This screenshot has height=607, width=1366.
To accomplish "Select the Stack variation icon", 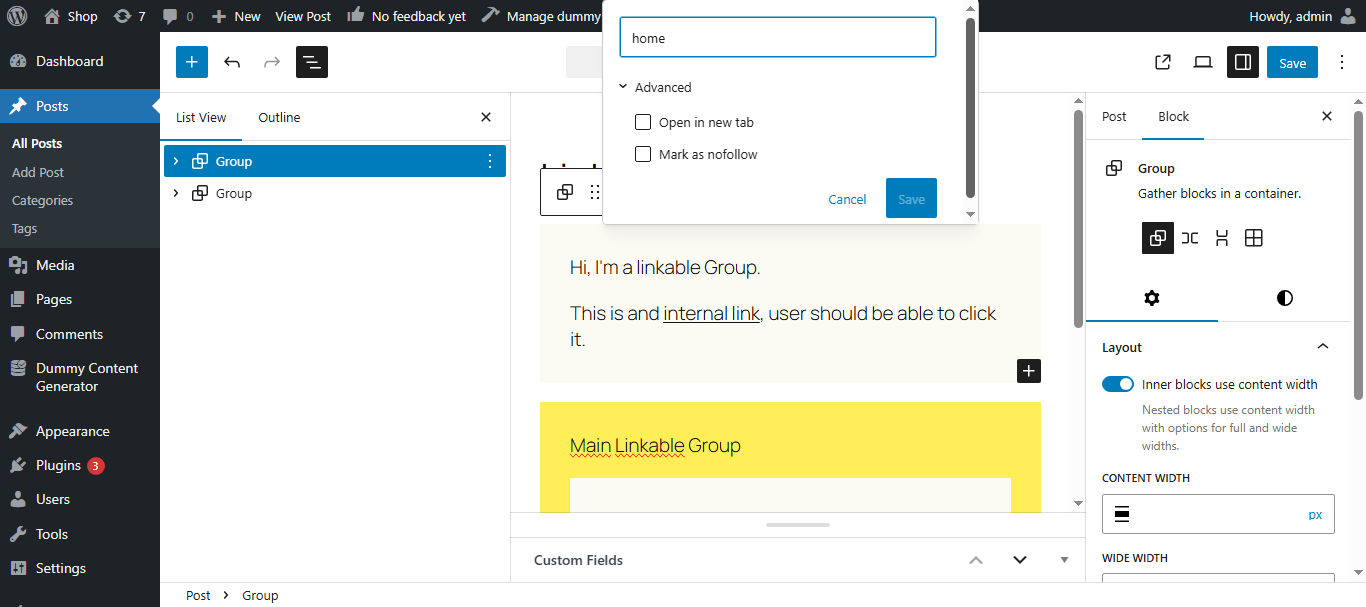I will (x=1222, y=238).
